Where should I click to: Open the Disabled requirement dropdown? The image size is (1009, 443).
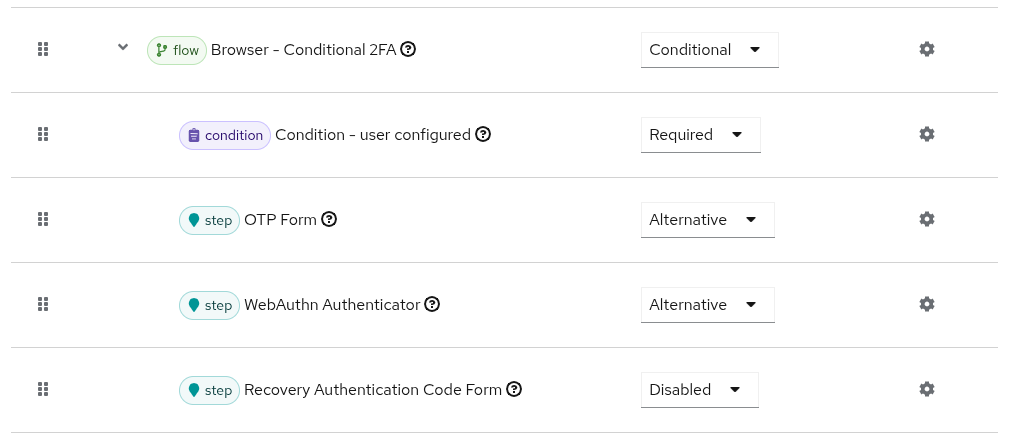tap(699, 390)
